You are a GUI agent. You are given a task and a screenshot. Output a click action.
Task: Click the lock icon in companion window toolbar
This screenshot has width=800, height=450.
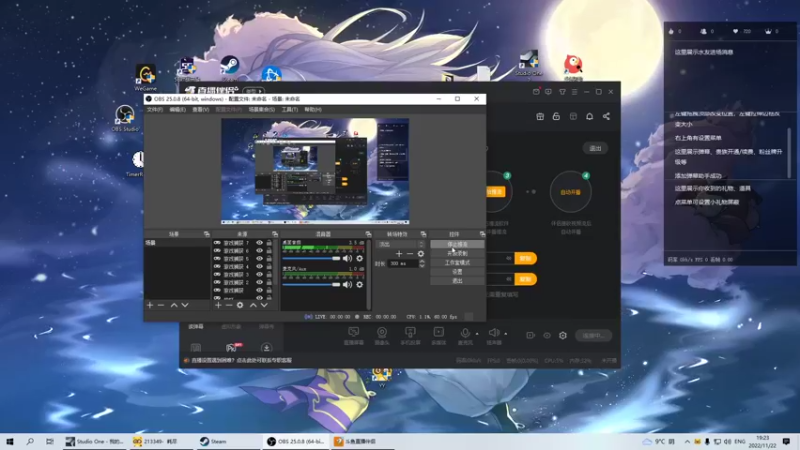click(556, 116)
